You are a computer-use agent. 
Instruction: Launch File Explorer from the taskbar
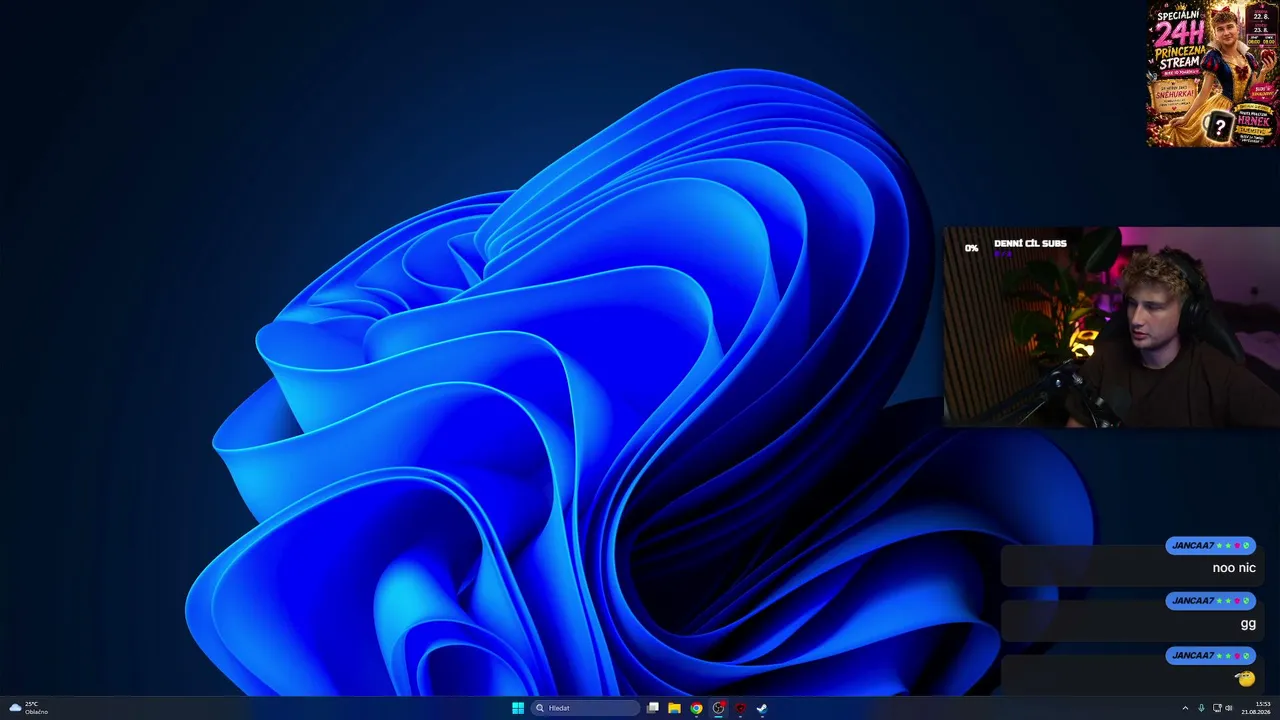coord(675,708)
